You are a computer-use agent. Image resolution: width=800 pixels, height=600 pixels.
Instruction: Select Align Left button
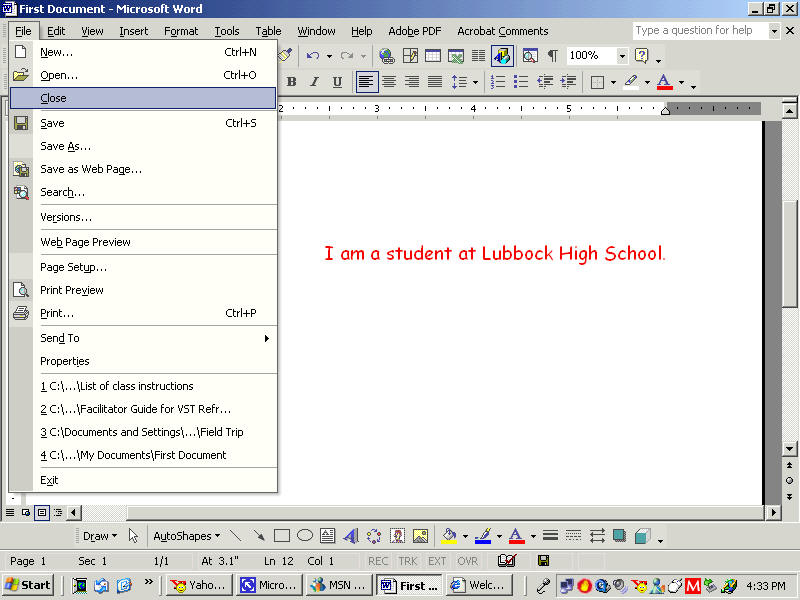click(x=366, y=82)
